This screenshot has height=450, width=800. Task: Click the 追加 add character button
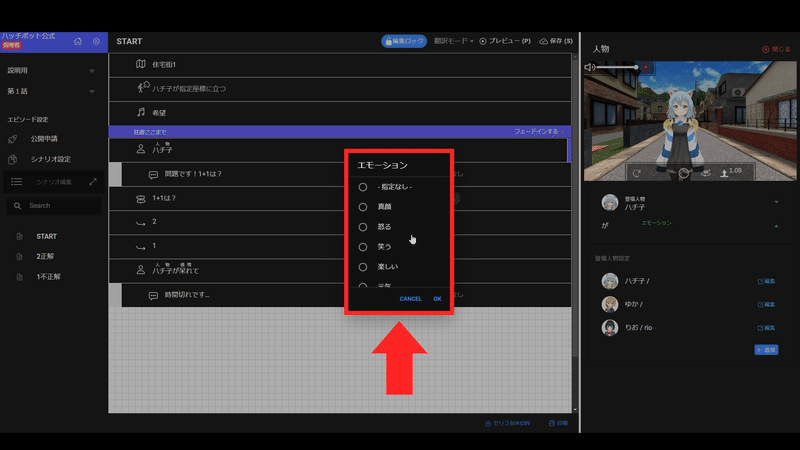(766, 350)
